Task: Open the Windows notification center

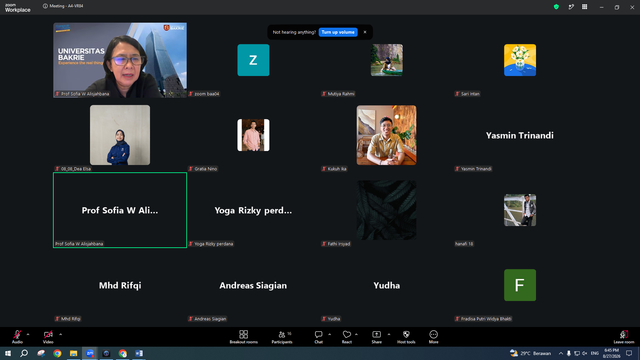Action: [x=629, y=353]
